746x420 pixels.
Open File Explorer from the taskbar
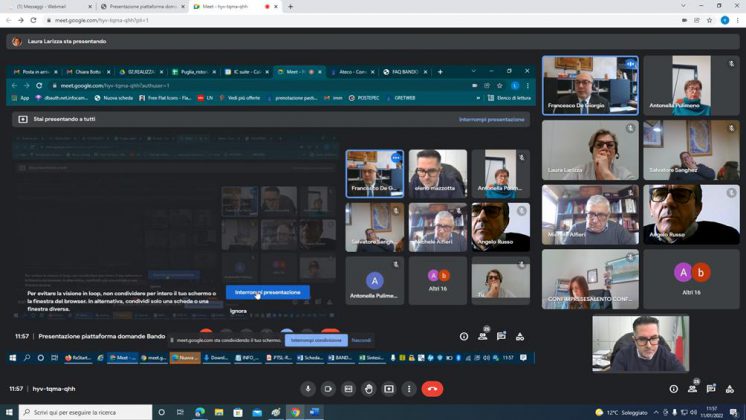pos(219,412)
